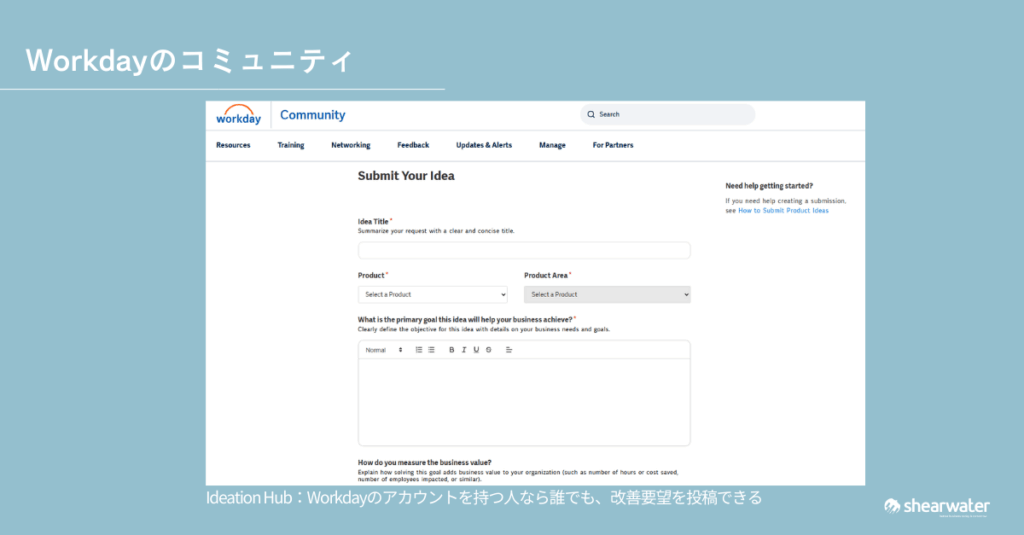
Task: Open the Feedback menu
Action: 413,145
